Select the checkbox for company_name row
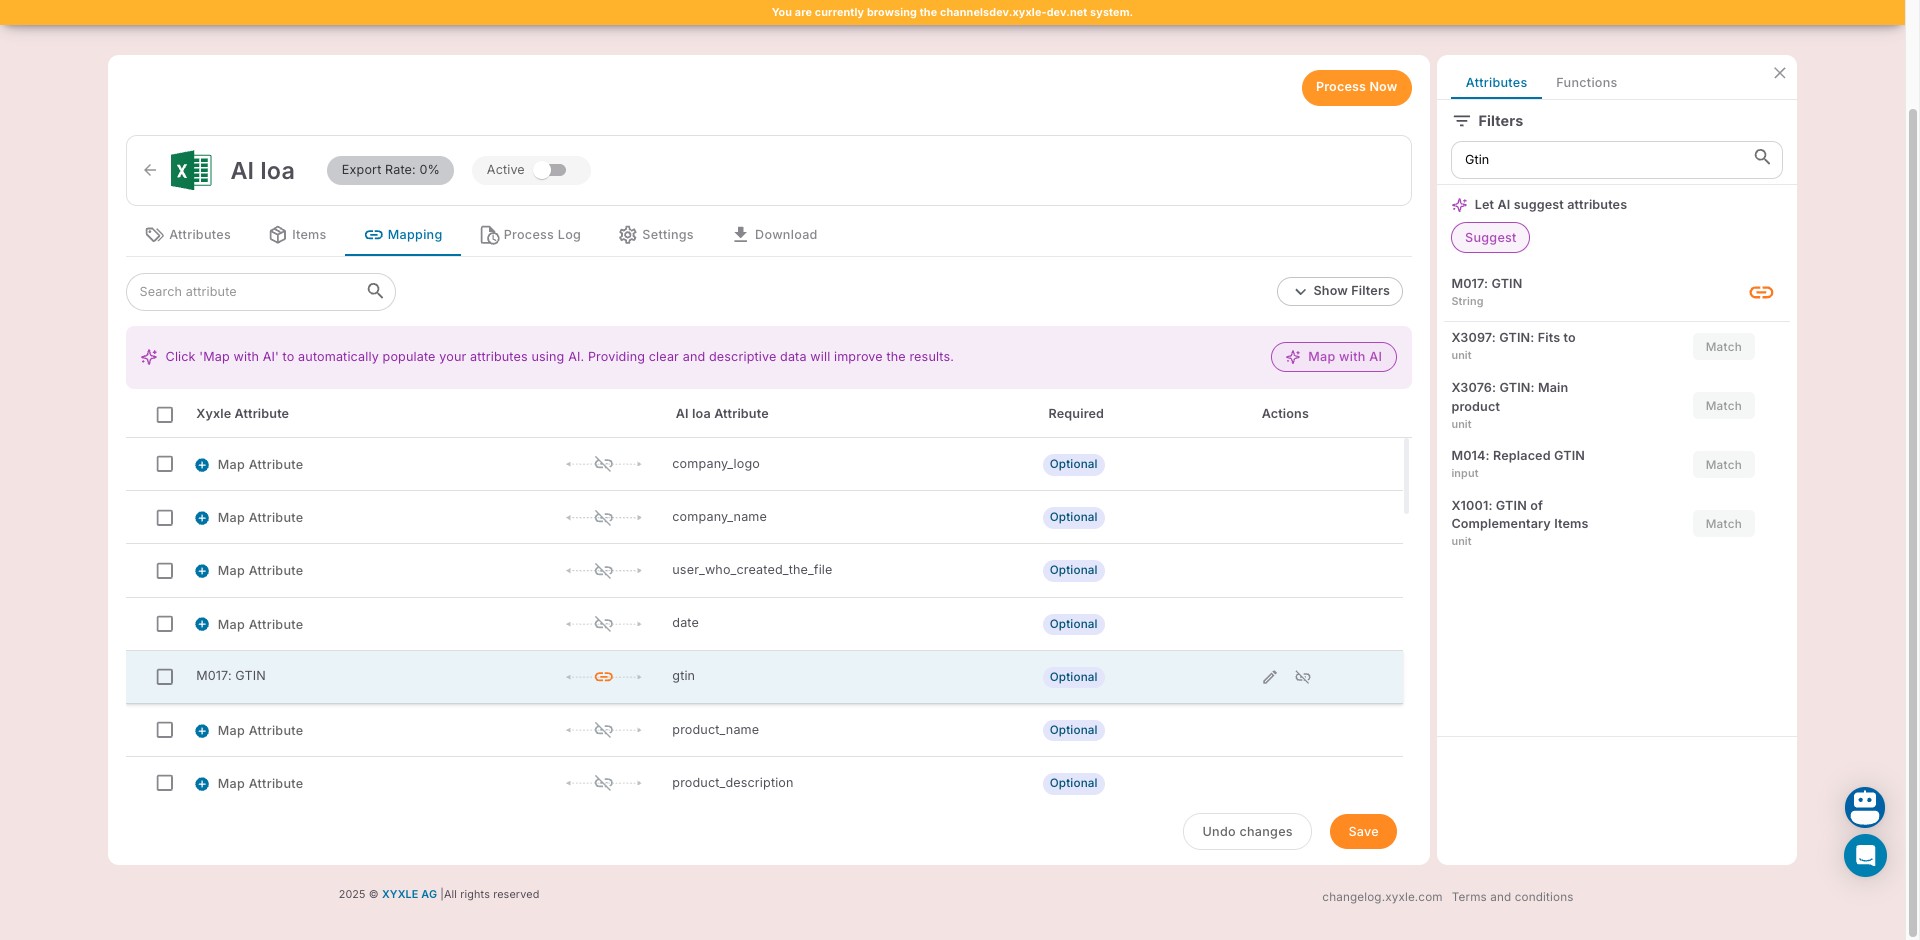This screenshot has height=940, width=1920. coord(165,518)
